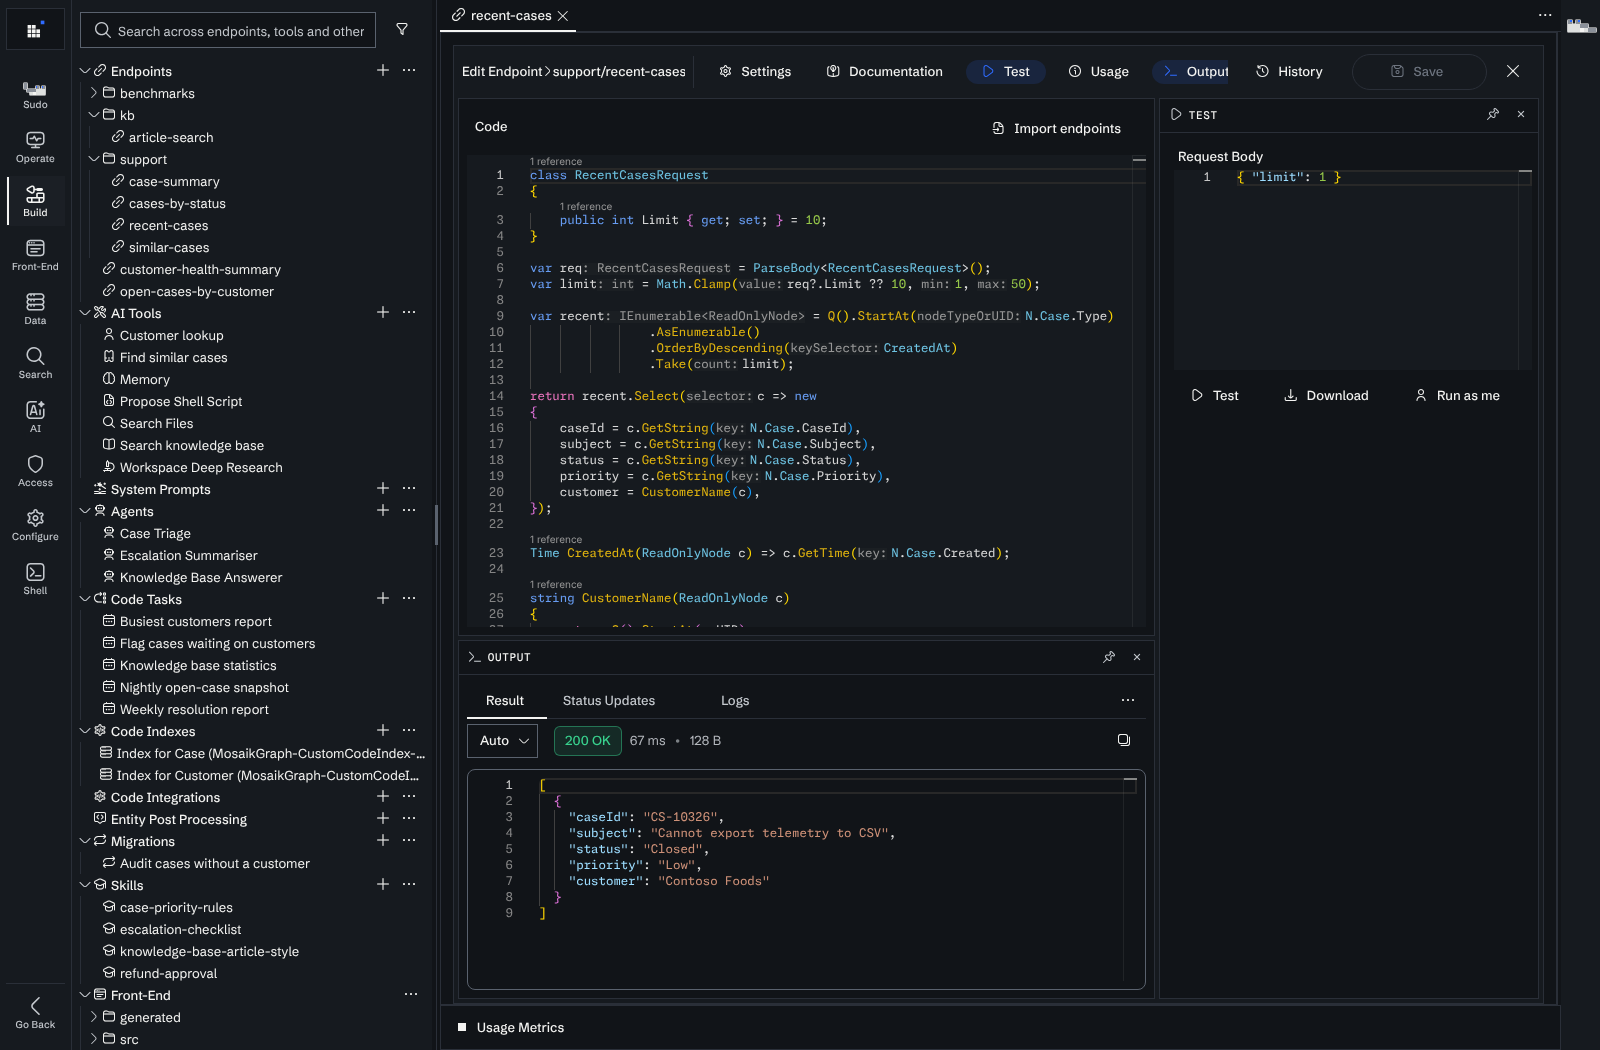Image resolution: width=1600 pixels, height=1050 pixels.
Task: Open the Access section in sidebar
Action: 35,472
